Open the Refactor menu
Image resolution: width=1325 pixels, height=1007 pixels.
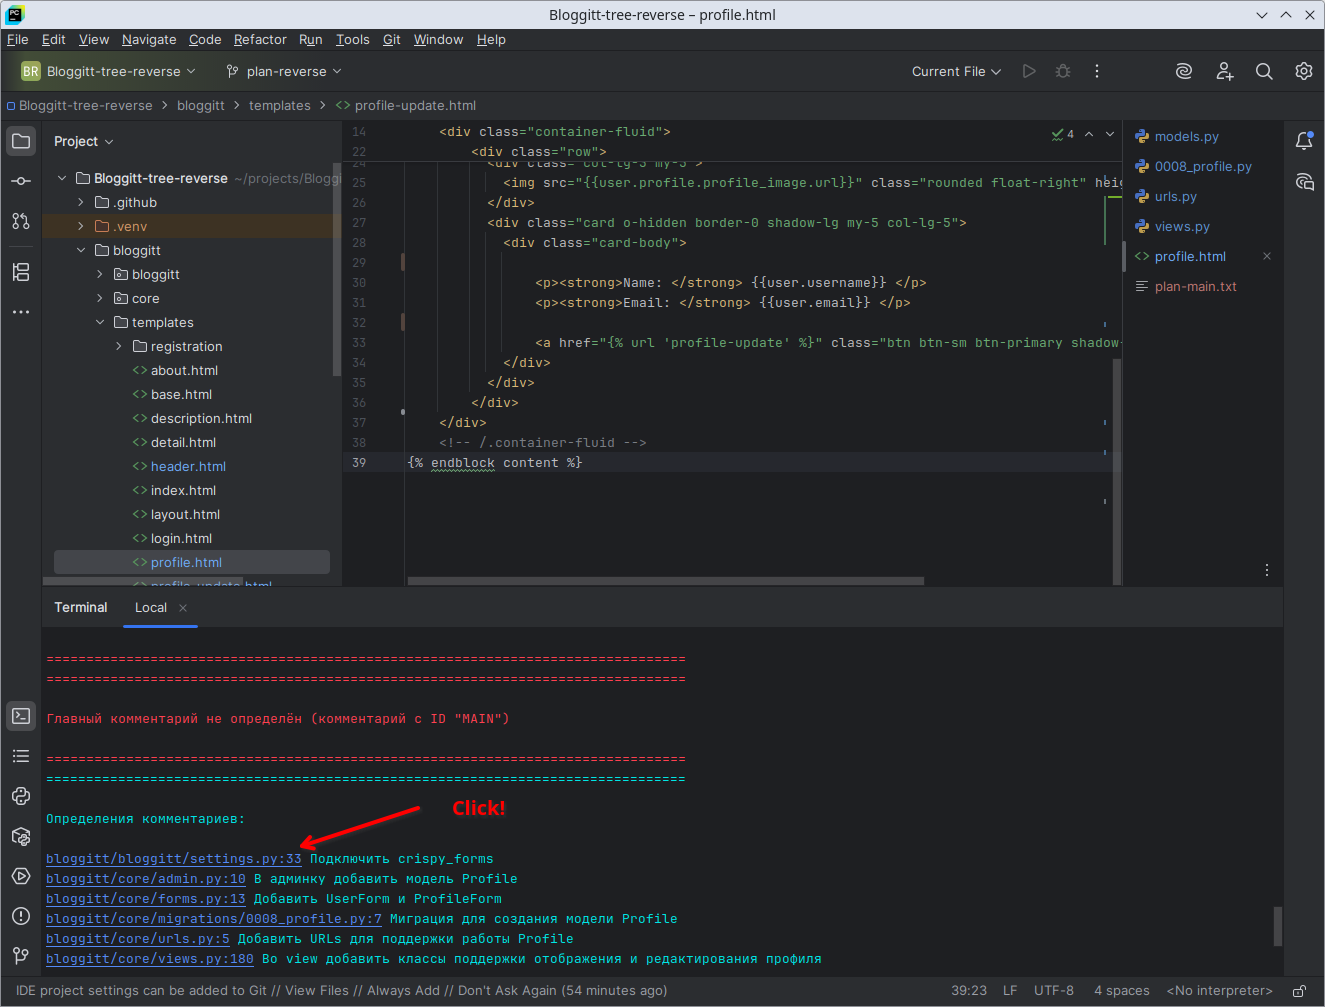[260, 39]
